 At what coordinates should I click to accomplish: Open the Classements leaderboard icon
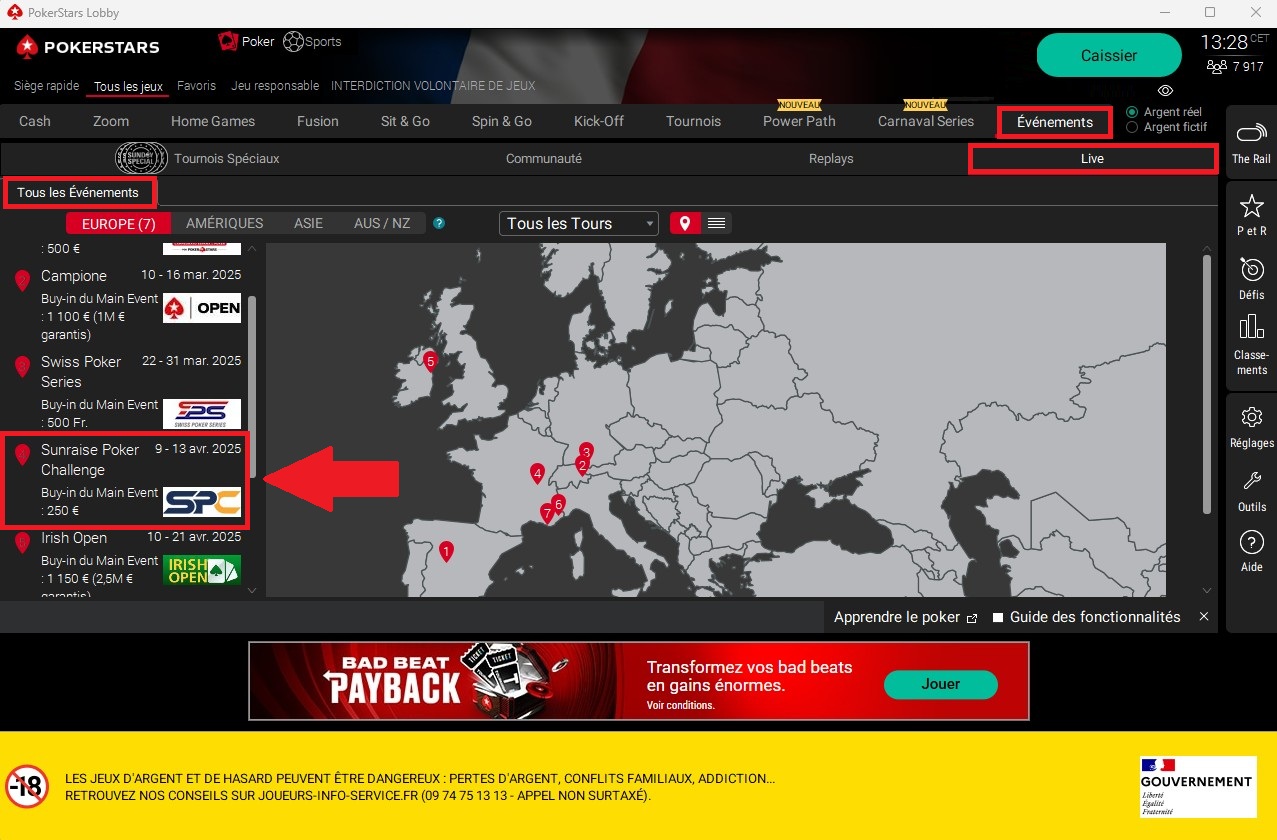click(x=1251, y=327)
